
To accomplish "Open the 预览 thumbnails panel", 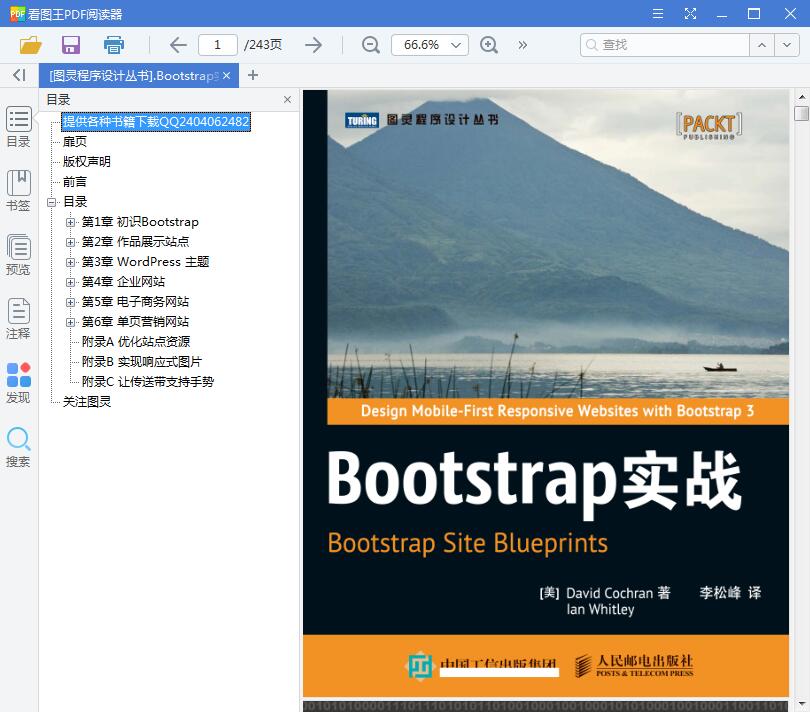I will tap(19, 255).
